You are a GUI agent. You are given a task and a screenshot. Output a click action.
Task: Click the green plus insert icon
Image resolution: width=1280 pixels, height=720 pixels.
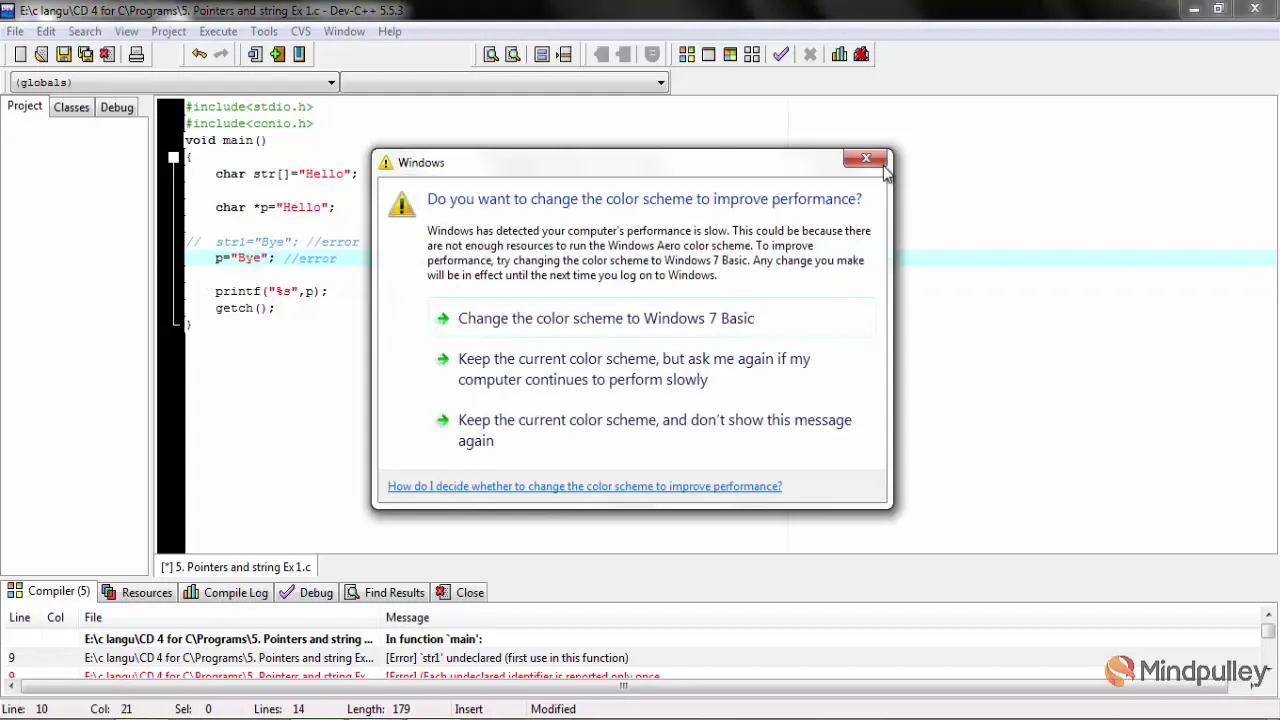(x=277, y=54)
